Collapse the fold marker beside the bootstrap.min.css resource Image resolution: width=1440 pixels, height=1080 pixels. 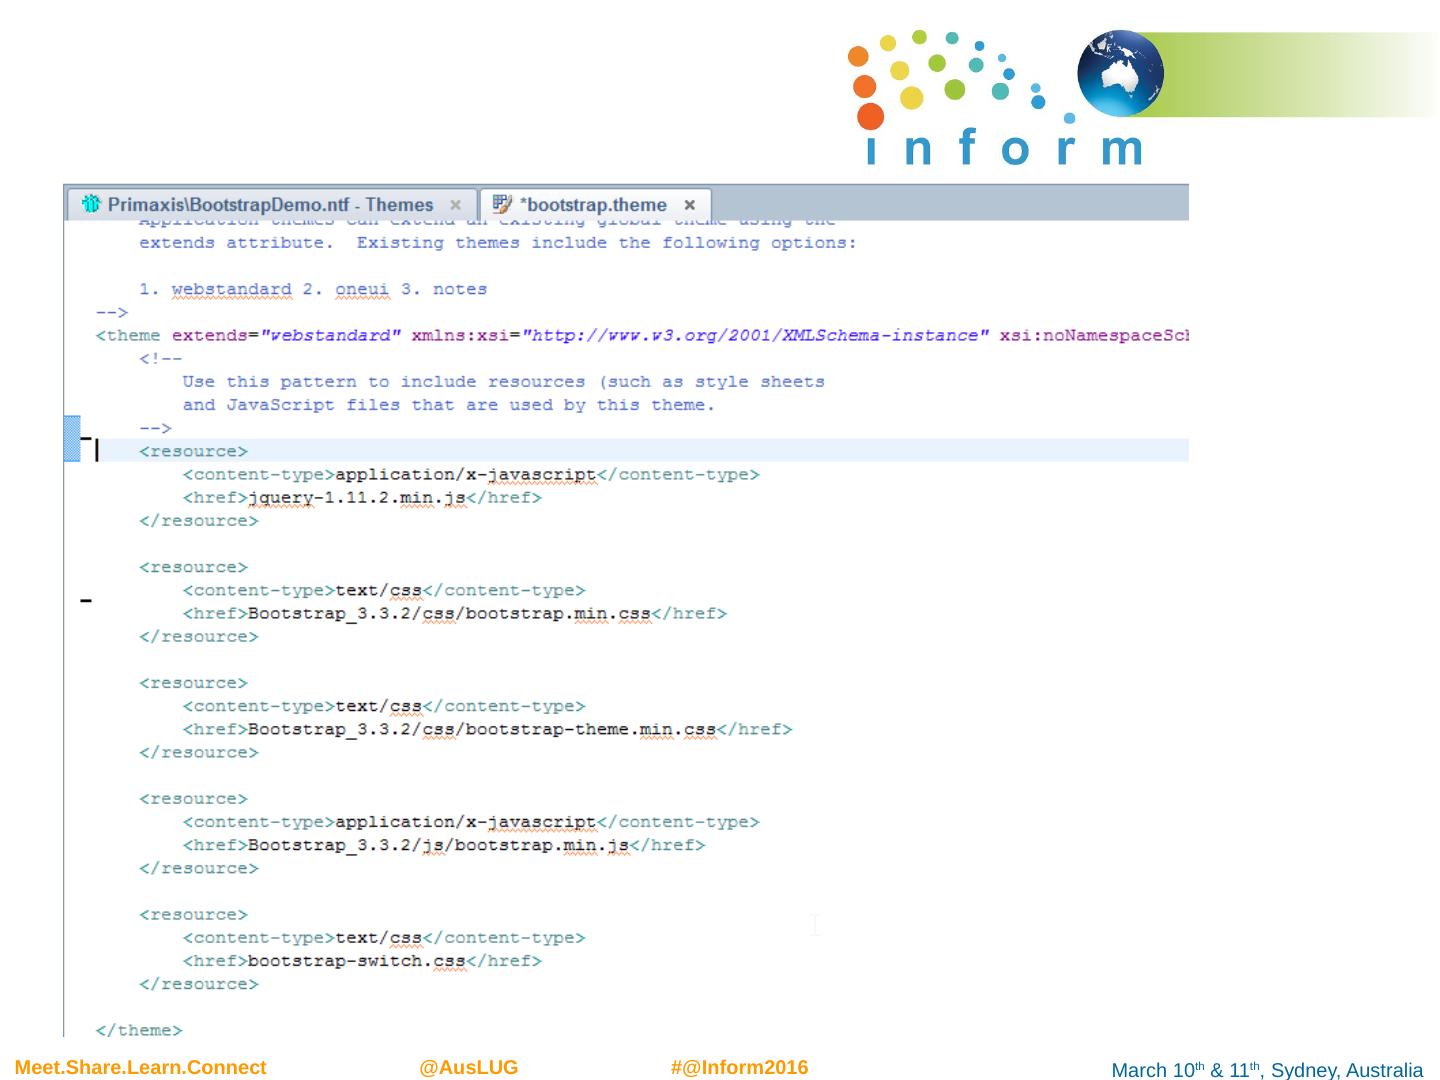pyautogui.click(x=87, y=601)
